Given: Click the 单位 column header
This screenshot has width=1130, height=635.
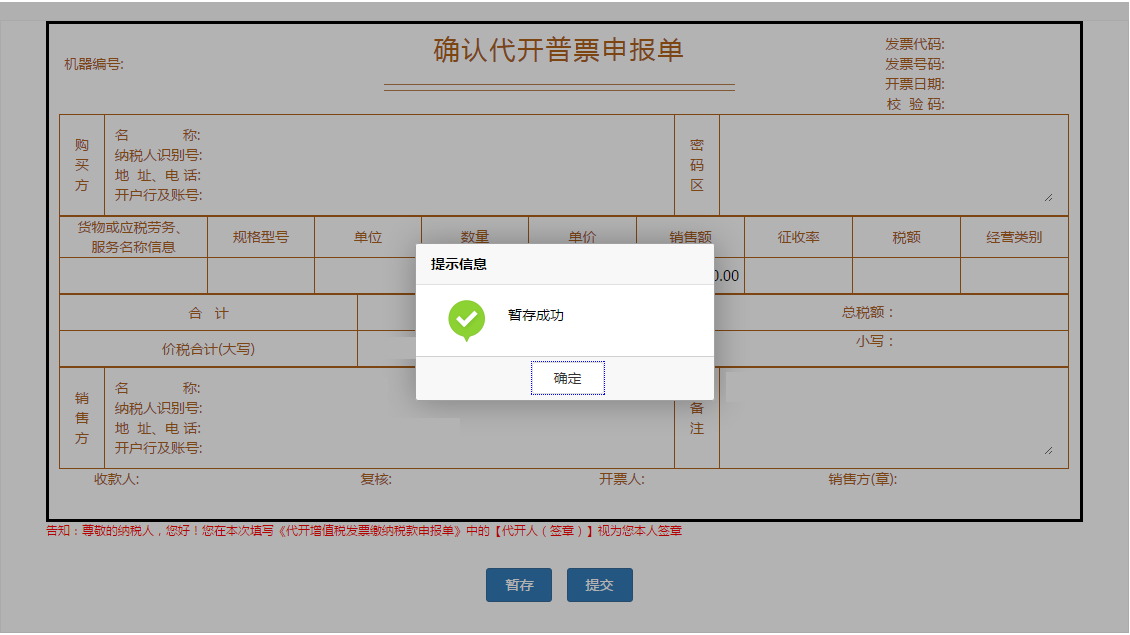Looking at the screenshot, I should click(x=368, y=237).
